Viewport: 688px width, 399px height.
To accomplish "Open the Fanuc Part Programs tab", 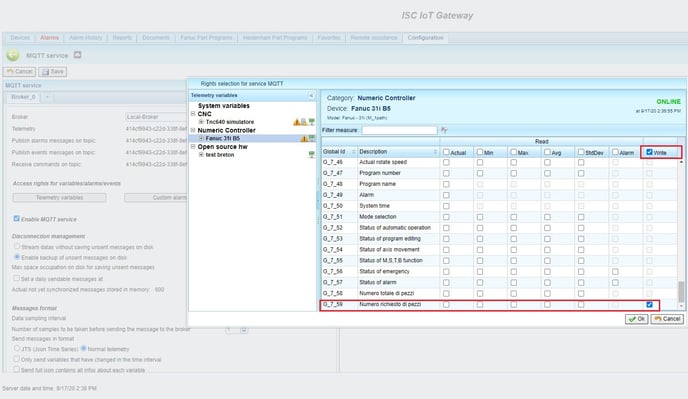I will [x=206, y=38].
